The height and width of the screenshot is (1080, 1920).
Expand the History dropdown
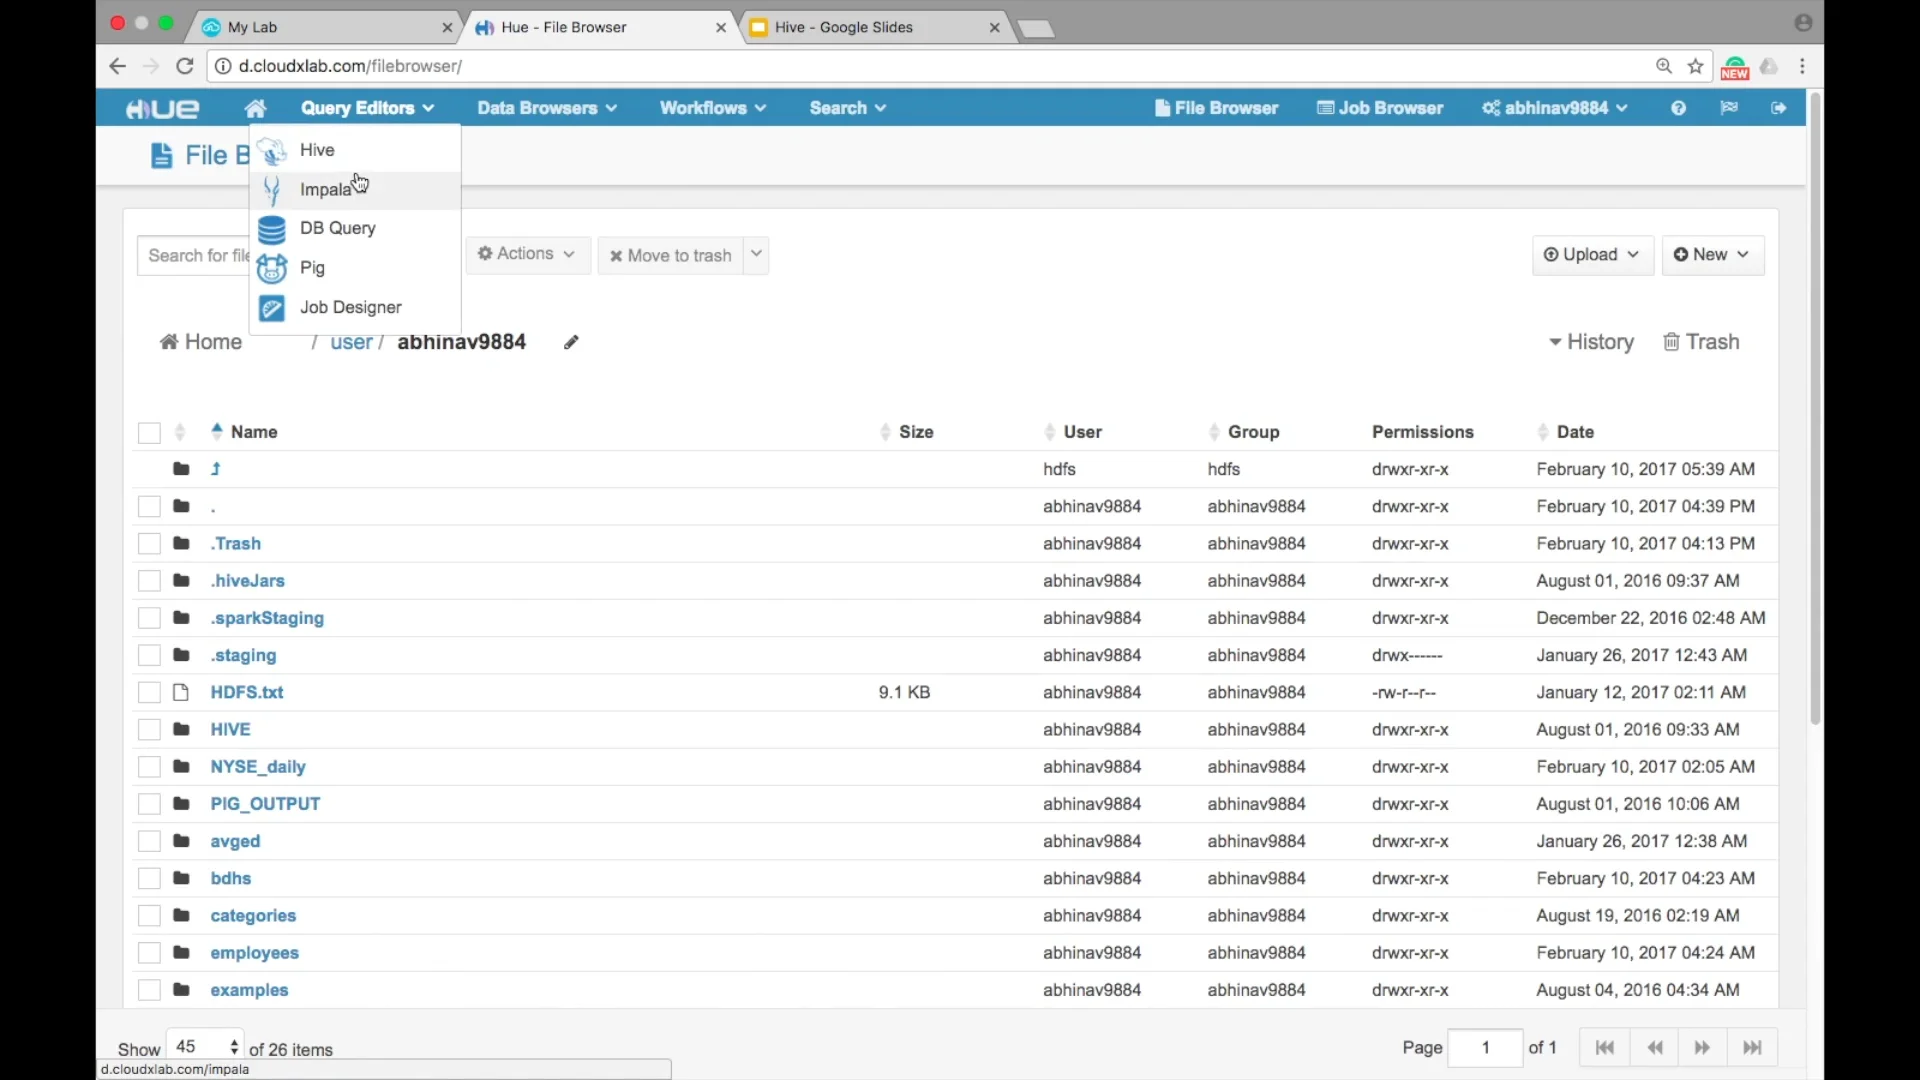tap(1591, 342)
